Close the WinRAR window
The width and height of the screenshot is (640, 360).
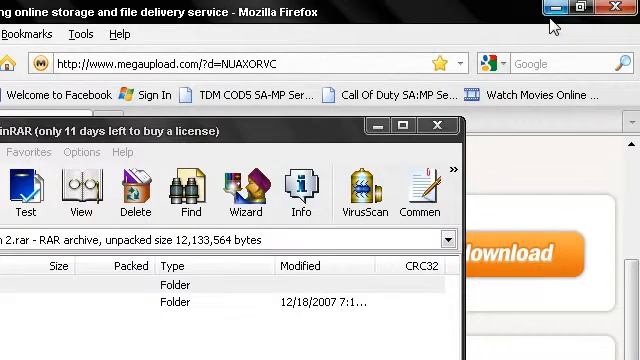tap(438, 125)
